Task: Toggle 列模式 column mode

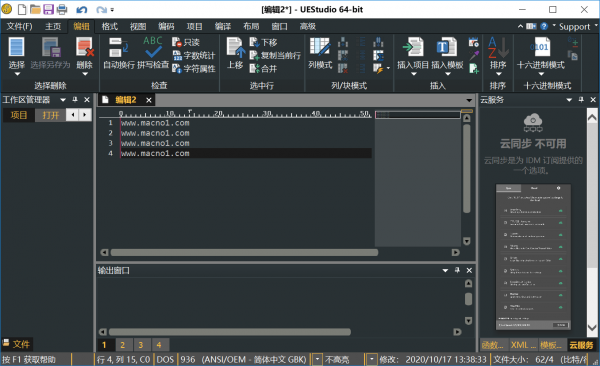Action: [x=320, y=53]
